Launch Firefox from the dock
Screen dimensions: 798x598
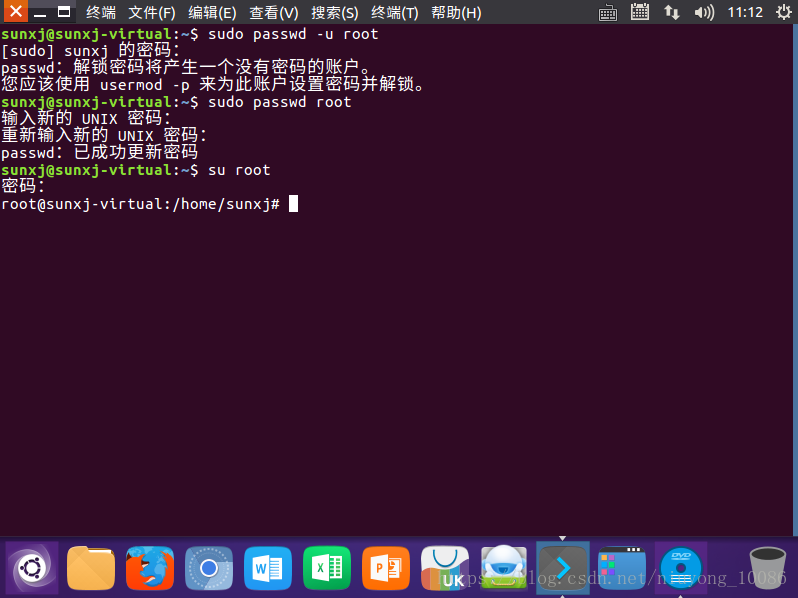click(x=150, y=567)
